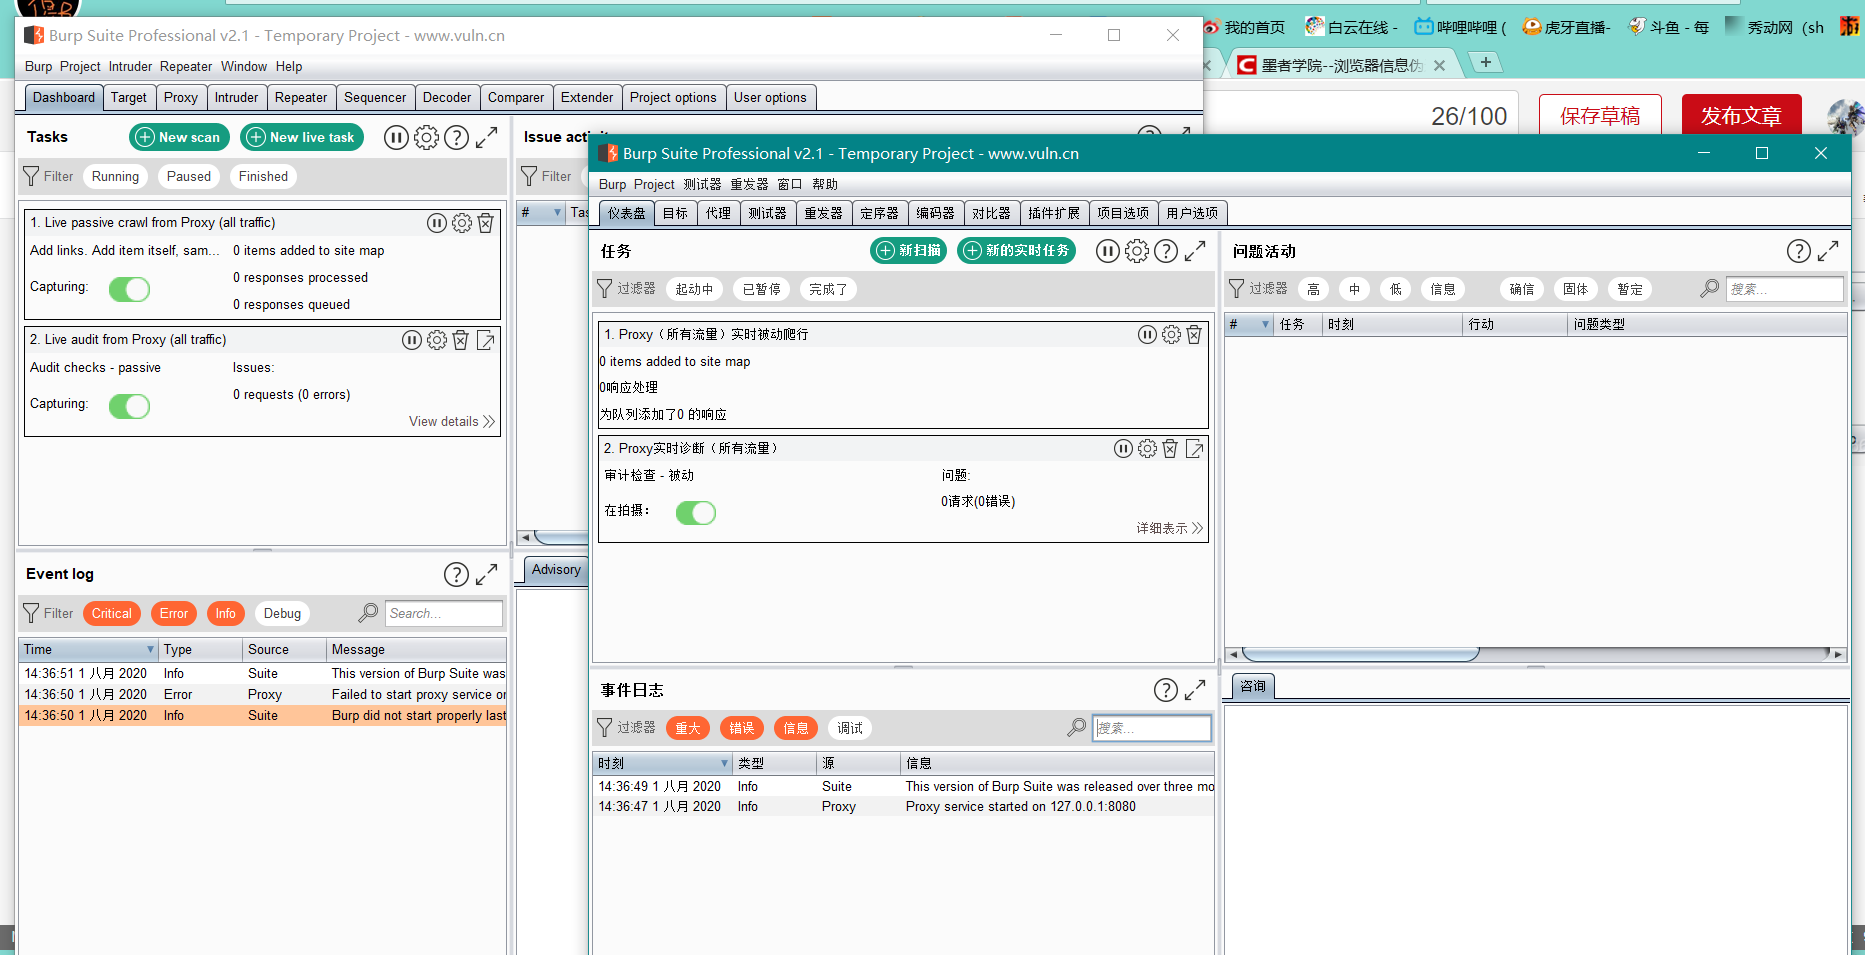Delete Live audit from Proxy task
Viewport: 1865px width, 955px height.
tap(461, 340)
